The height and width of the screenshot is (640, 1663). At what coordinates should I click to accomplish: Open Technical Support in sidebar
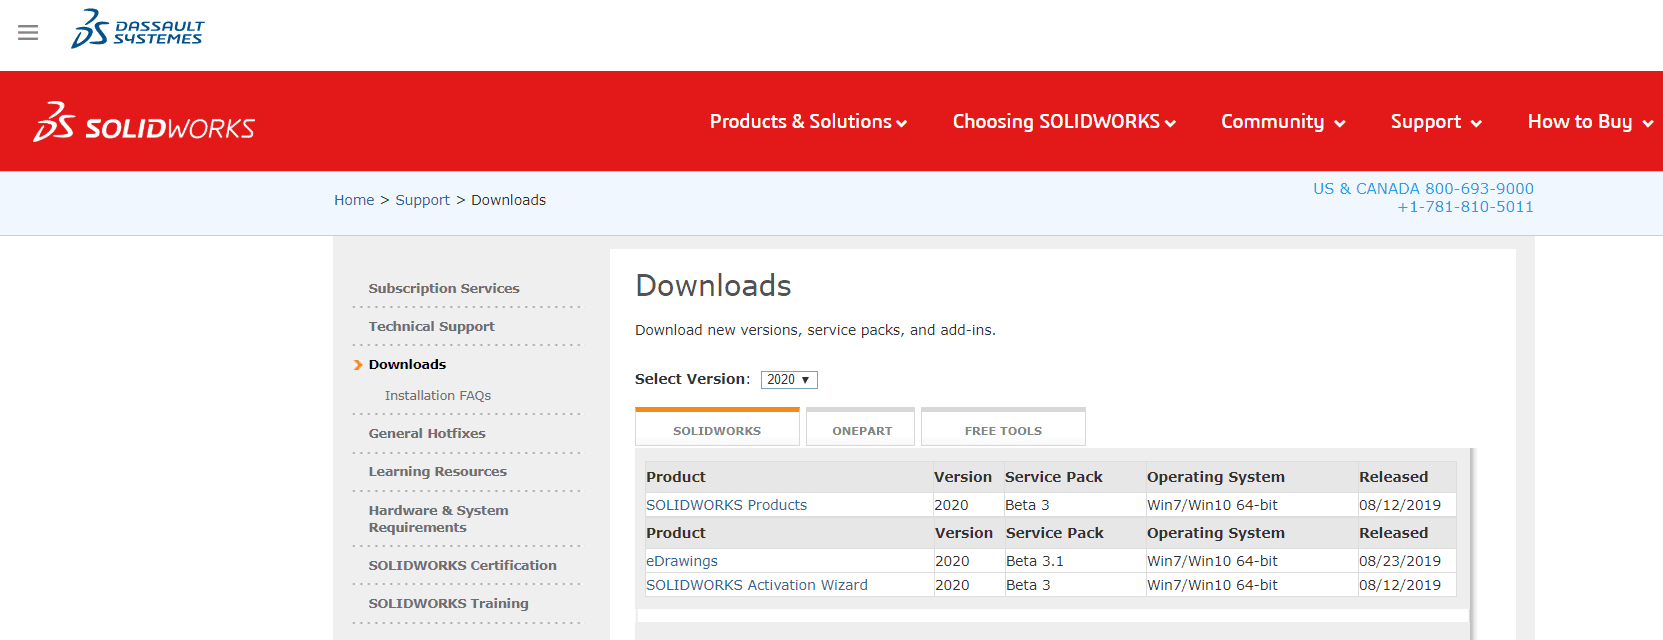431,326
